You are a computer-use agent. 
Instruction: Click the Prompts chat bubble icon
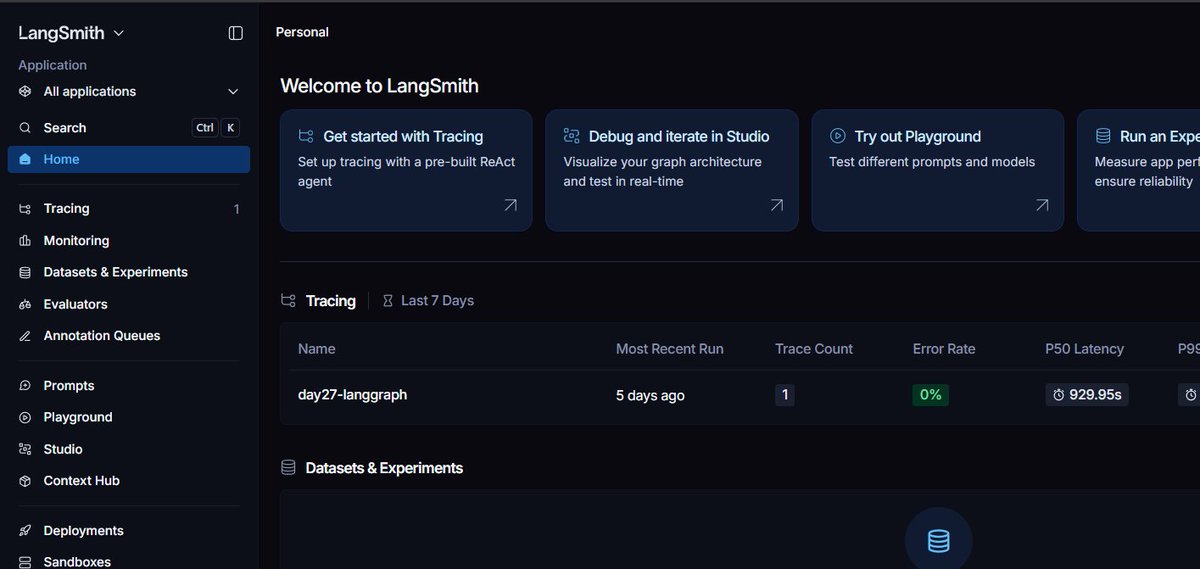tap(25, 386)
